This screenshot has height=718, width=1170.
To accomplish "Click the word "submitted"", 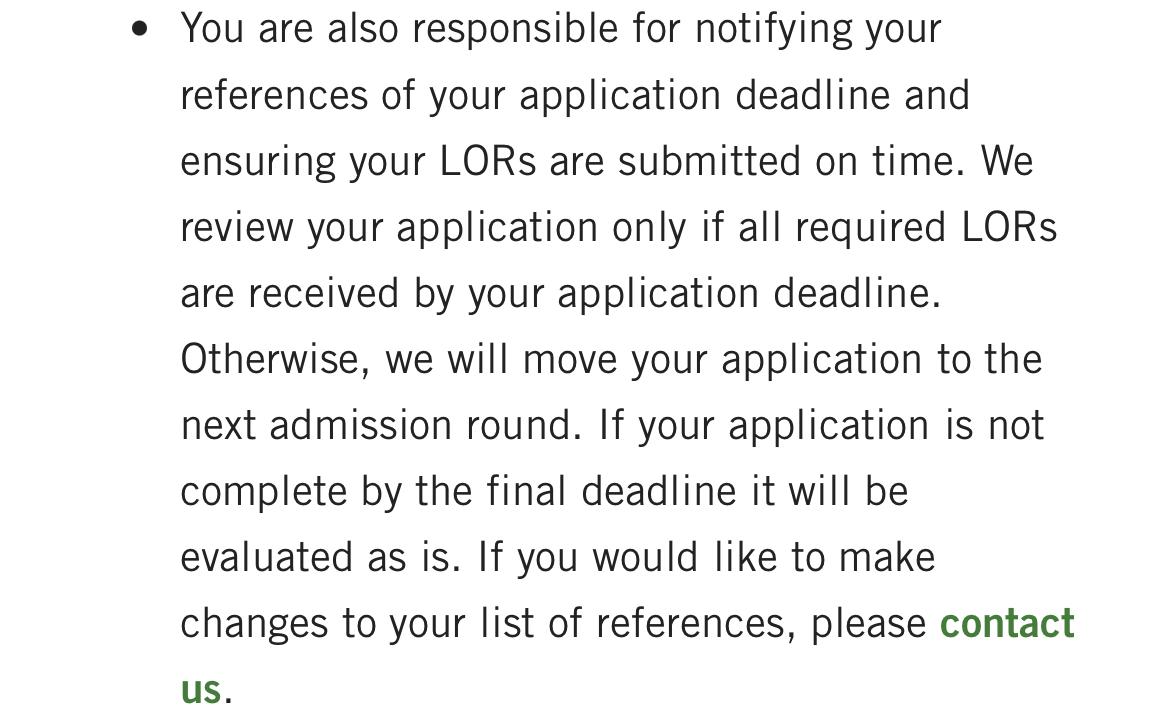I will [x=708, y=161].
